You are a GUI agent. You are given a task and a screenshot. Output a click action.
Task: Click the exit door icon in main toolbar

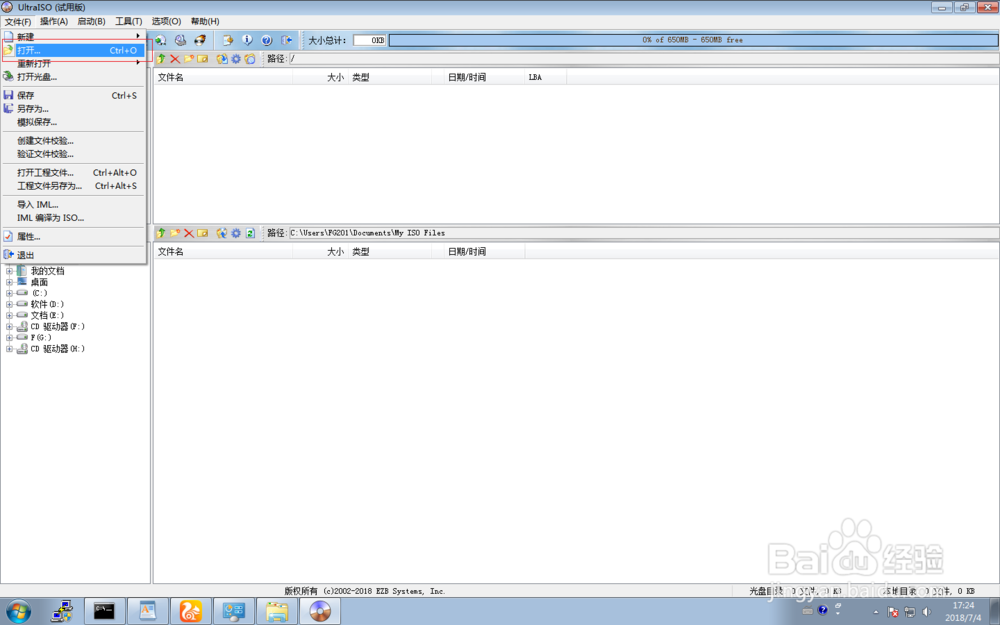pyautogui.click(x=287, y=40)
